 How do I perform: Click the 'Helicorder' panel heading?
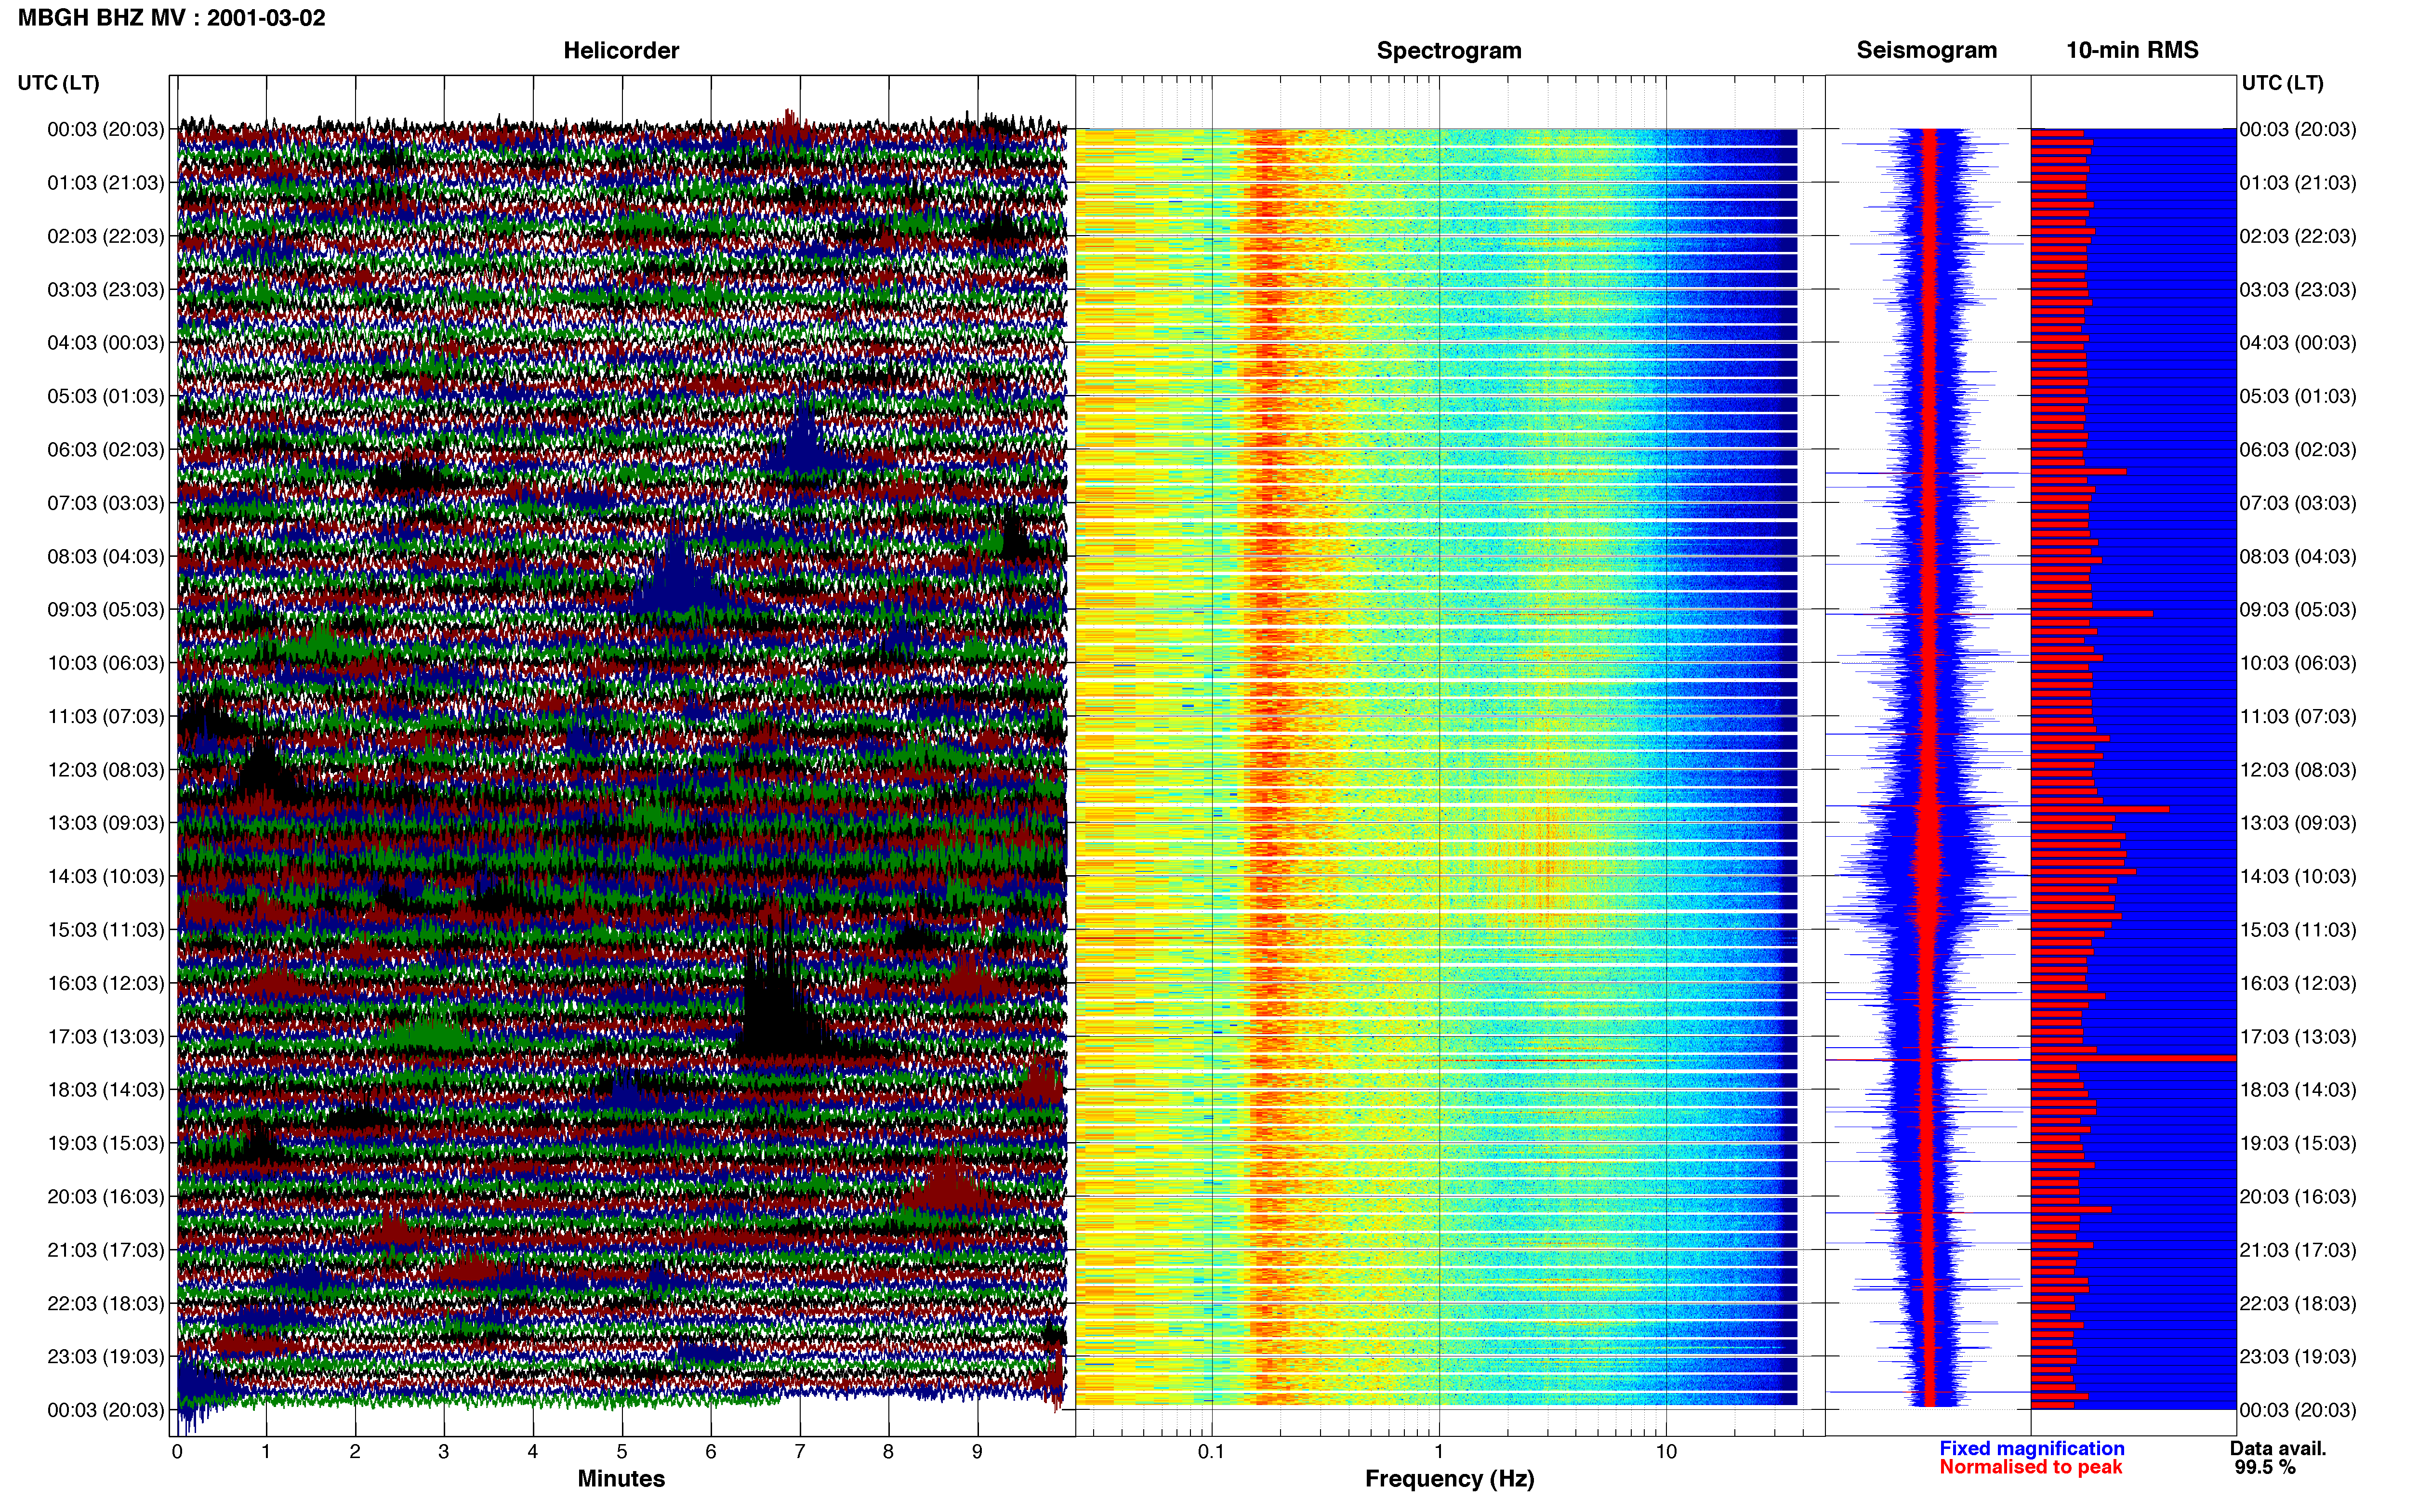click(621, 50)
